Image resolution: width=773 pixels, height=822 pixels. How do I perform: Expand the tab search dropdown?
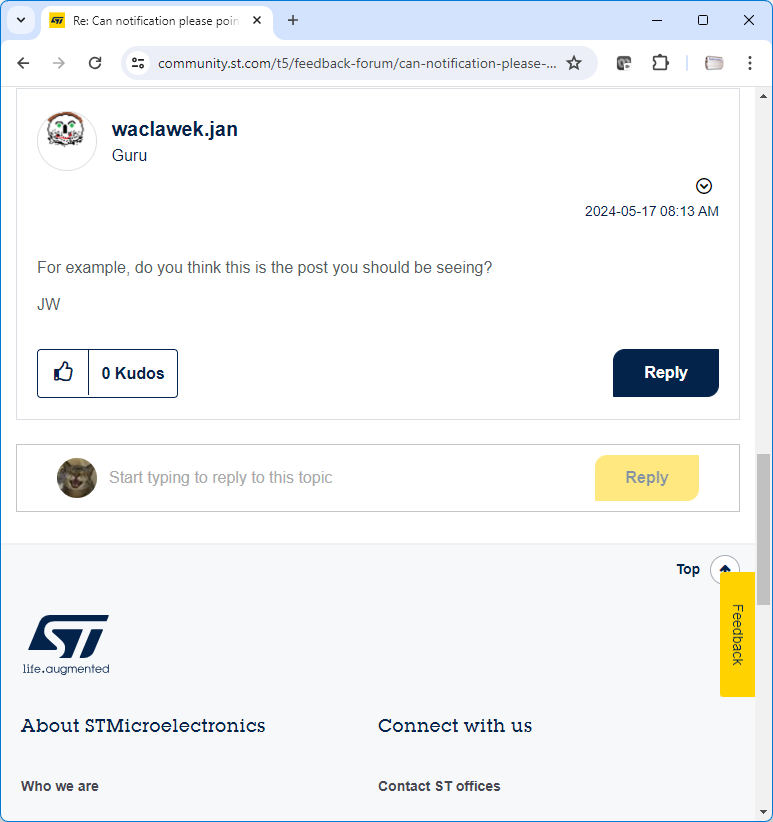21,20
